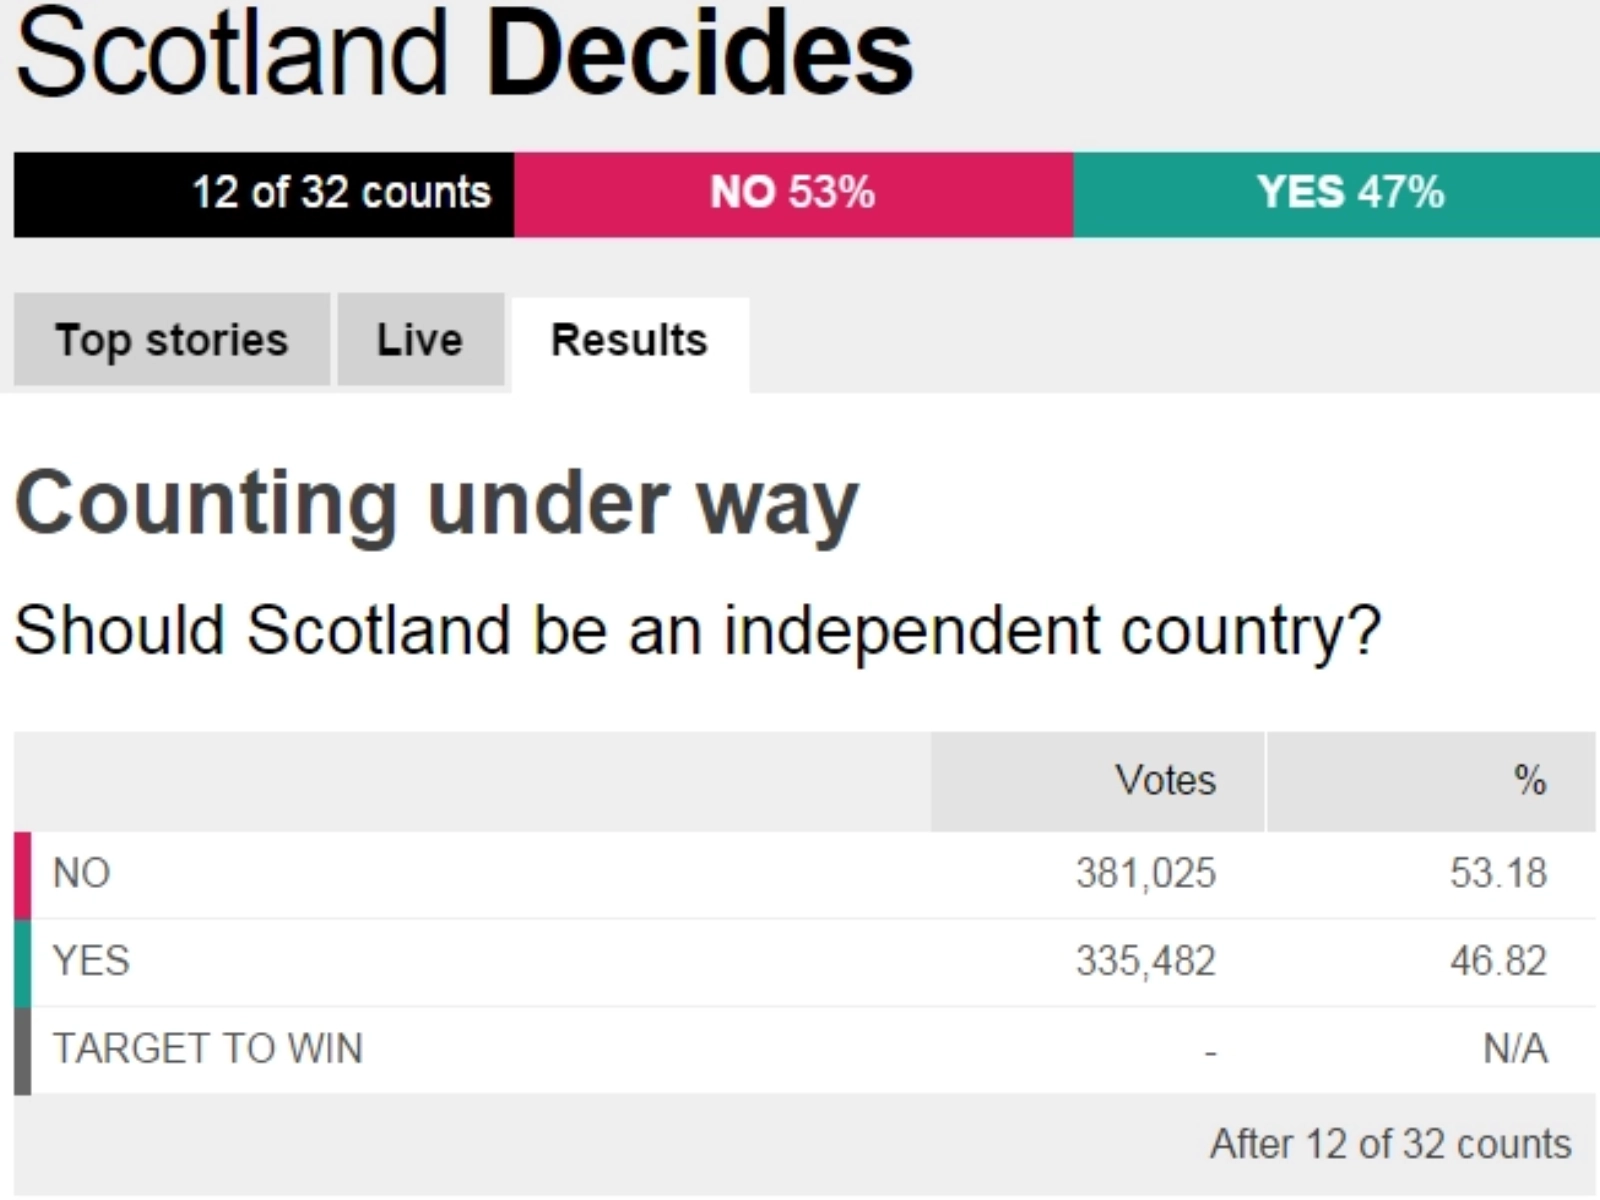
Task: Open the Top stories tab
Action: coord(172,340)
